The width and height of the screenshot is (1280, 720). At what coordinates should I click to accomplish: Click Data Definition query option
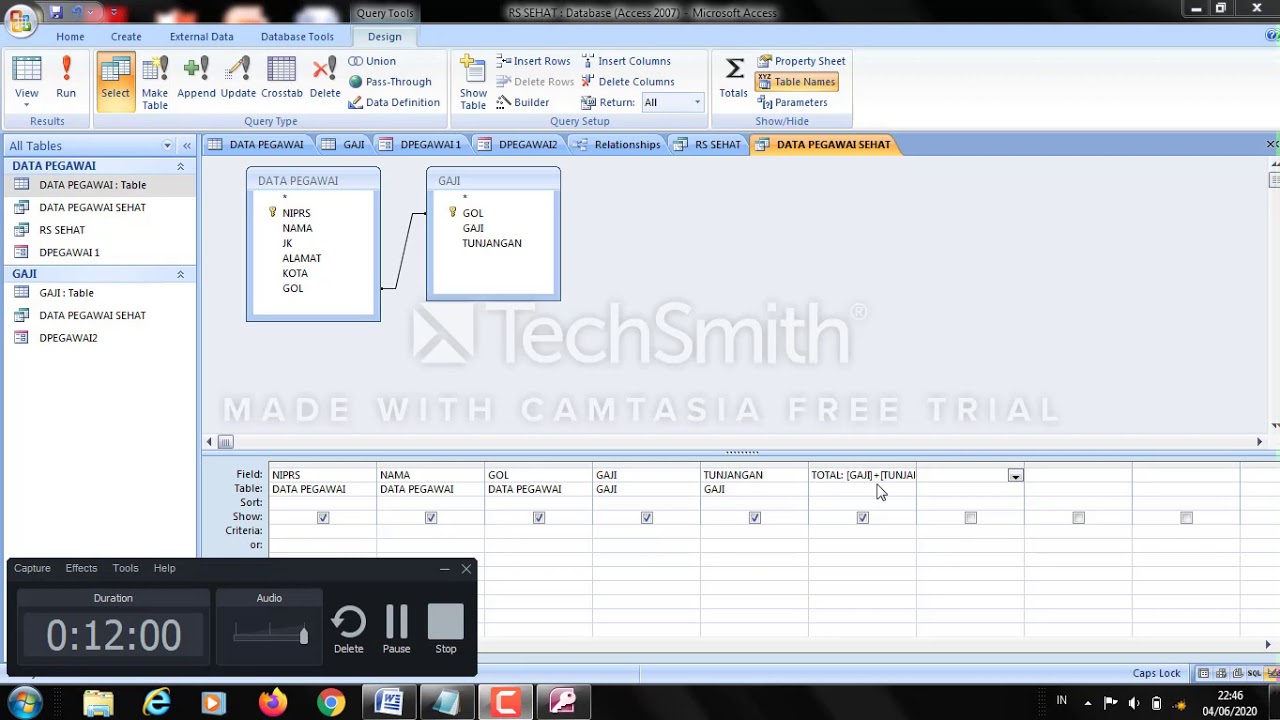[x=394, y=102]
